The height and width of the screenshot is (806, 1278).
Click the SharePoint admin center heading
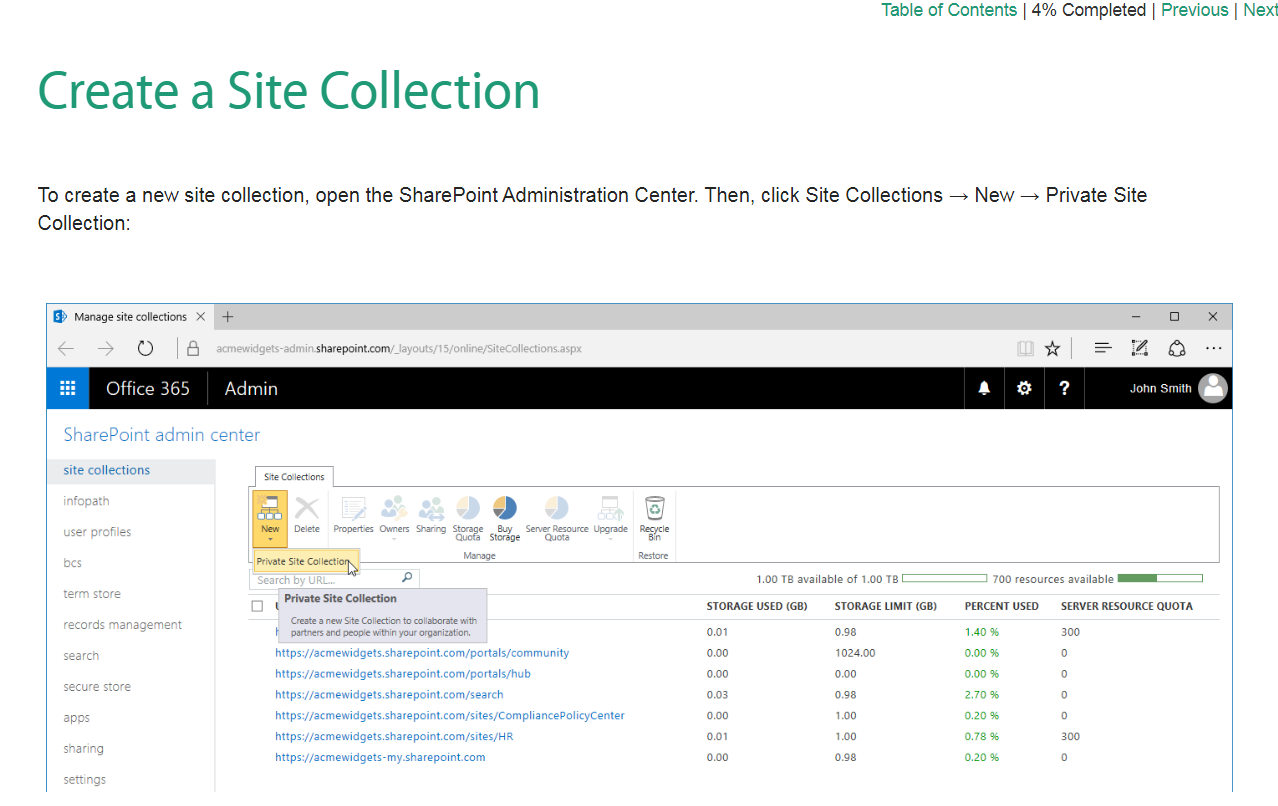[x=162, y=435]
